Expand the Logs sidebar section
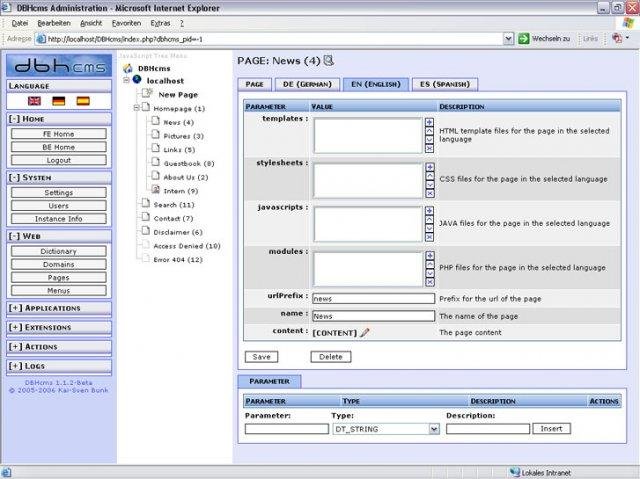640x479 pixels. click(16, 366)
